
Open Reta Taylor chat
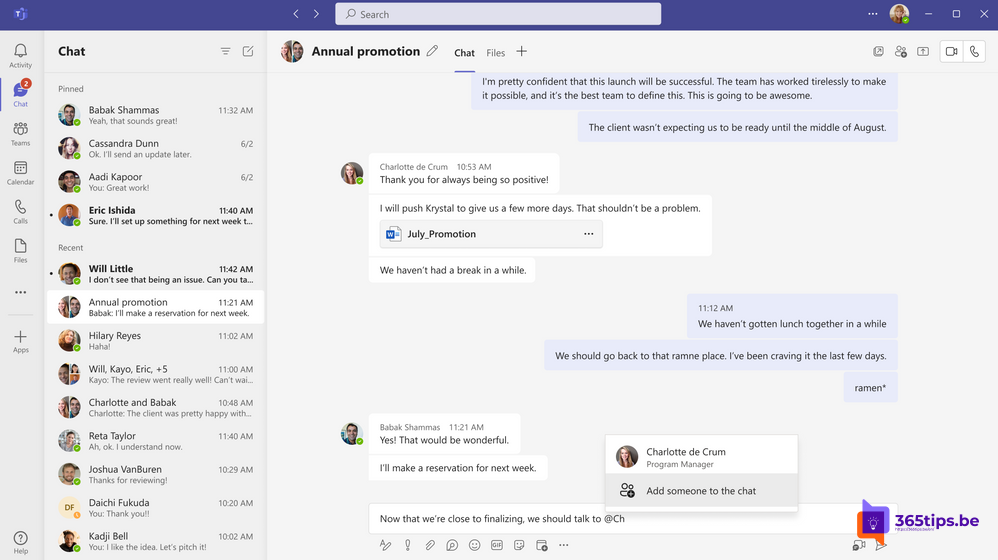155,441
